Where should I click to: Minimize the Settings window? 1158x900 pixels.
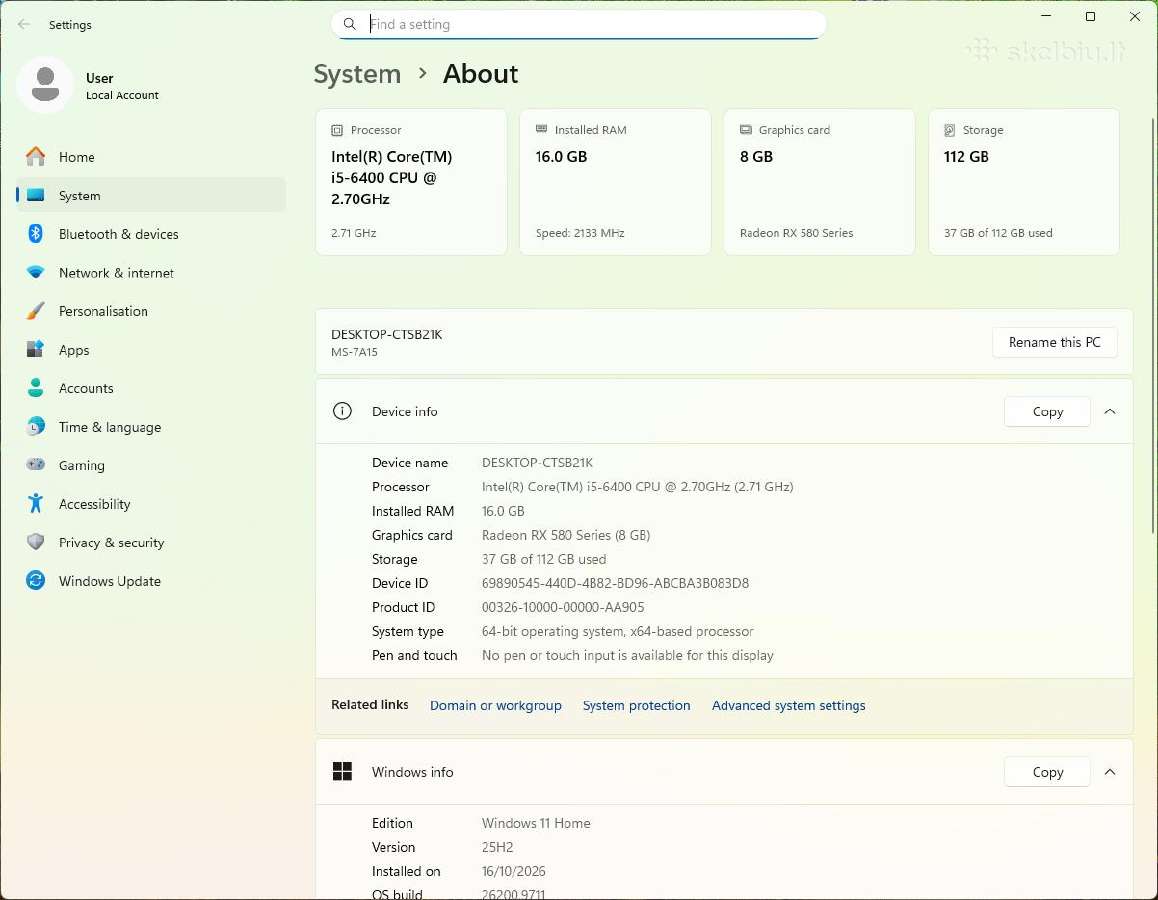(x=1046, y=16)
